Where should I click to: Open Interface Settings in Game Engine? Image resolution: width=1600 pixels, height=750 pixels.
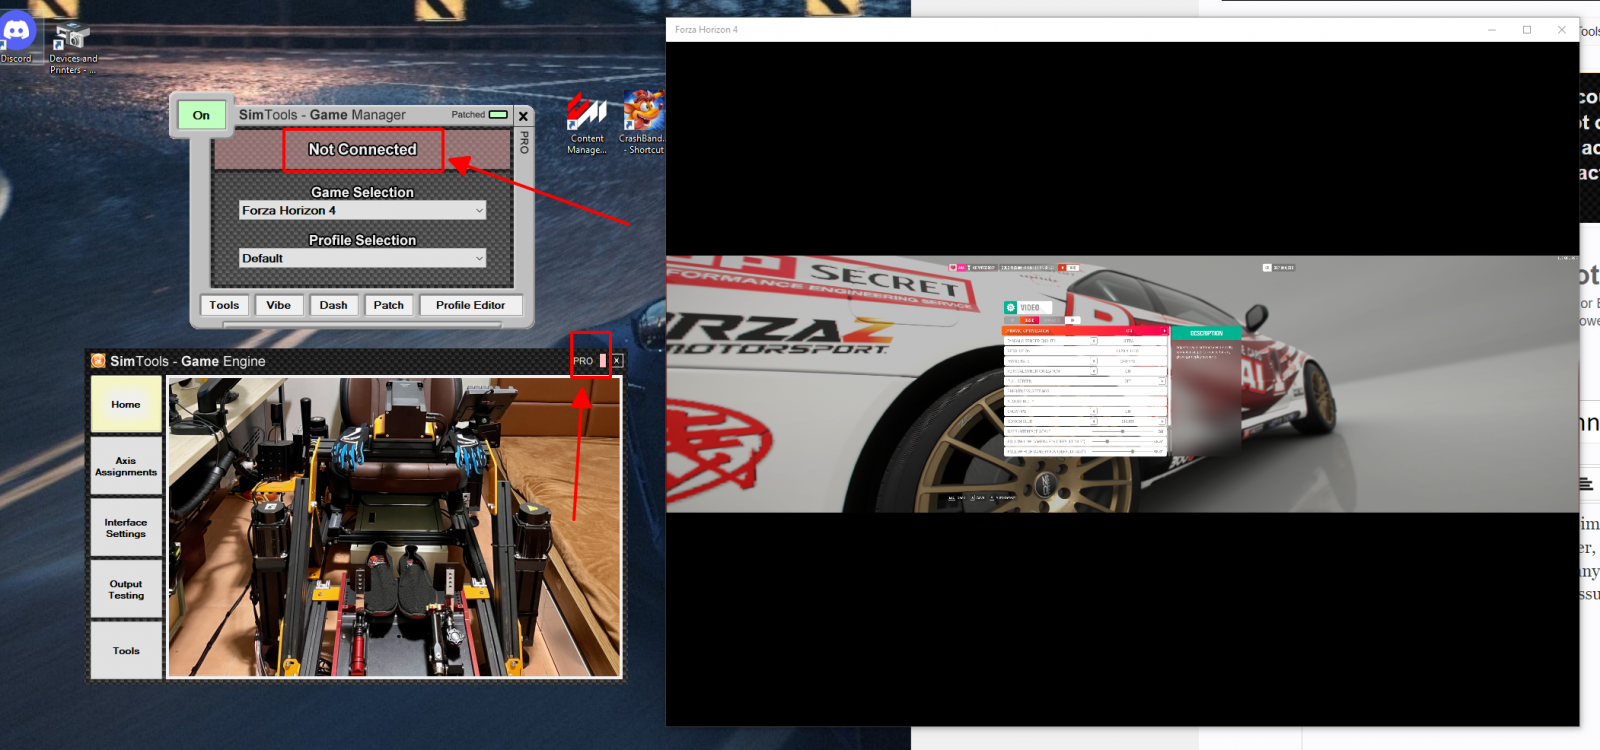coord(126,528)
